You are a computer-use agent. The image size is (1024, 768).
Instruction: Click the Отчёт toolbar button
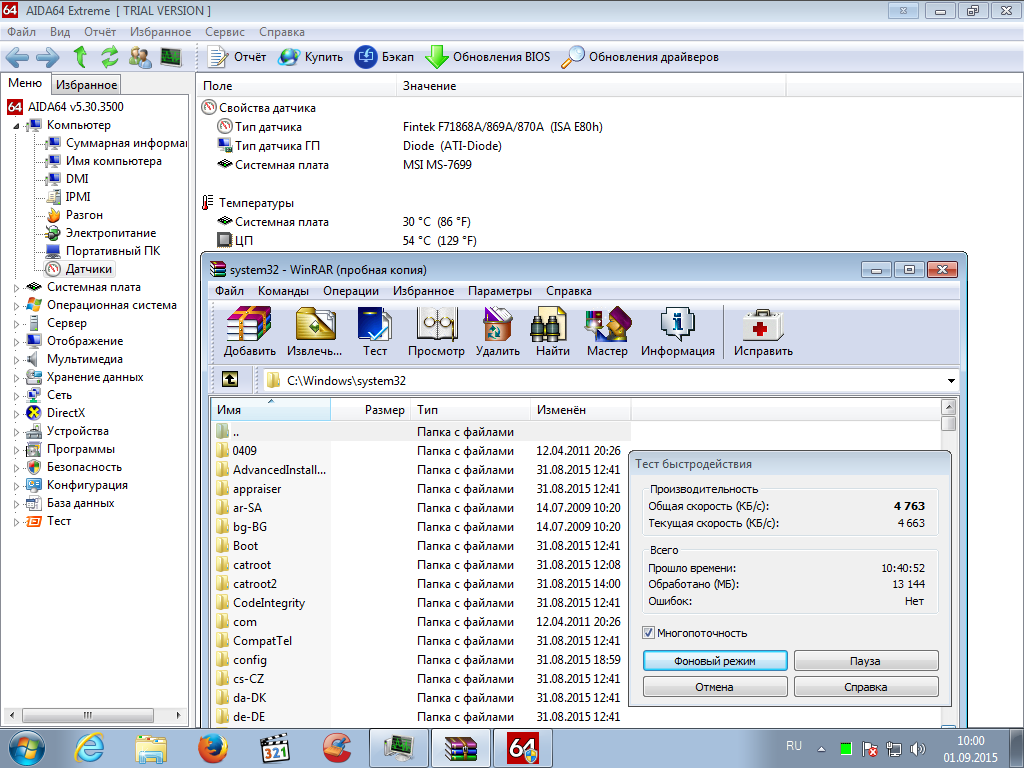point(236,57)
